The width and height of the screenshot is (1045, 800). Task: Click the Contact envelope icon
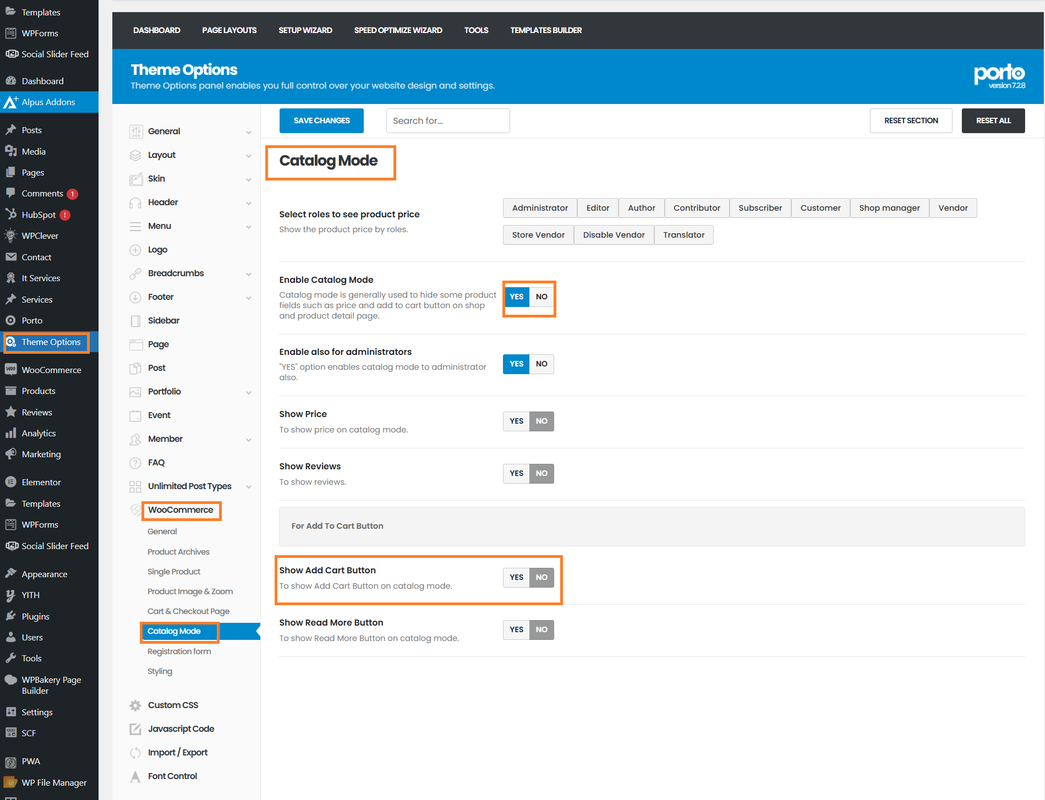click(x=11, y=257)
